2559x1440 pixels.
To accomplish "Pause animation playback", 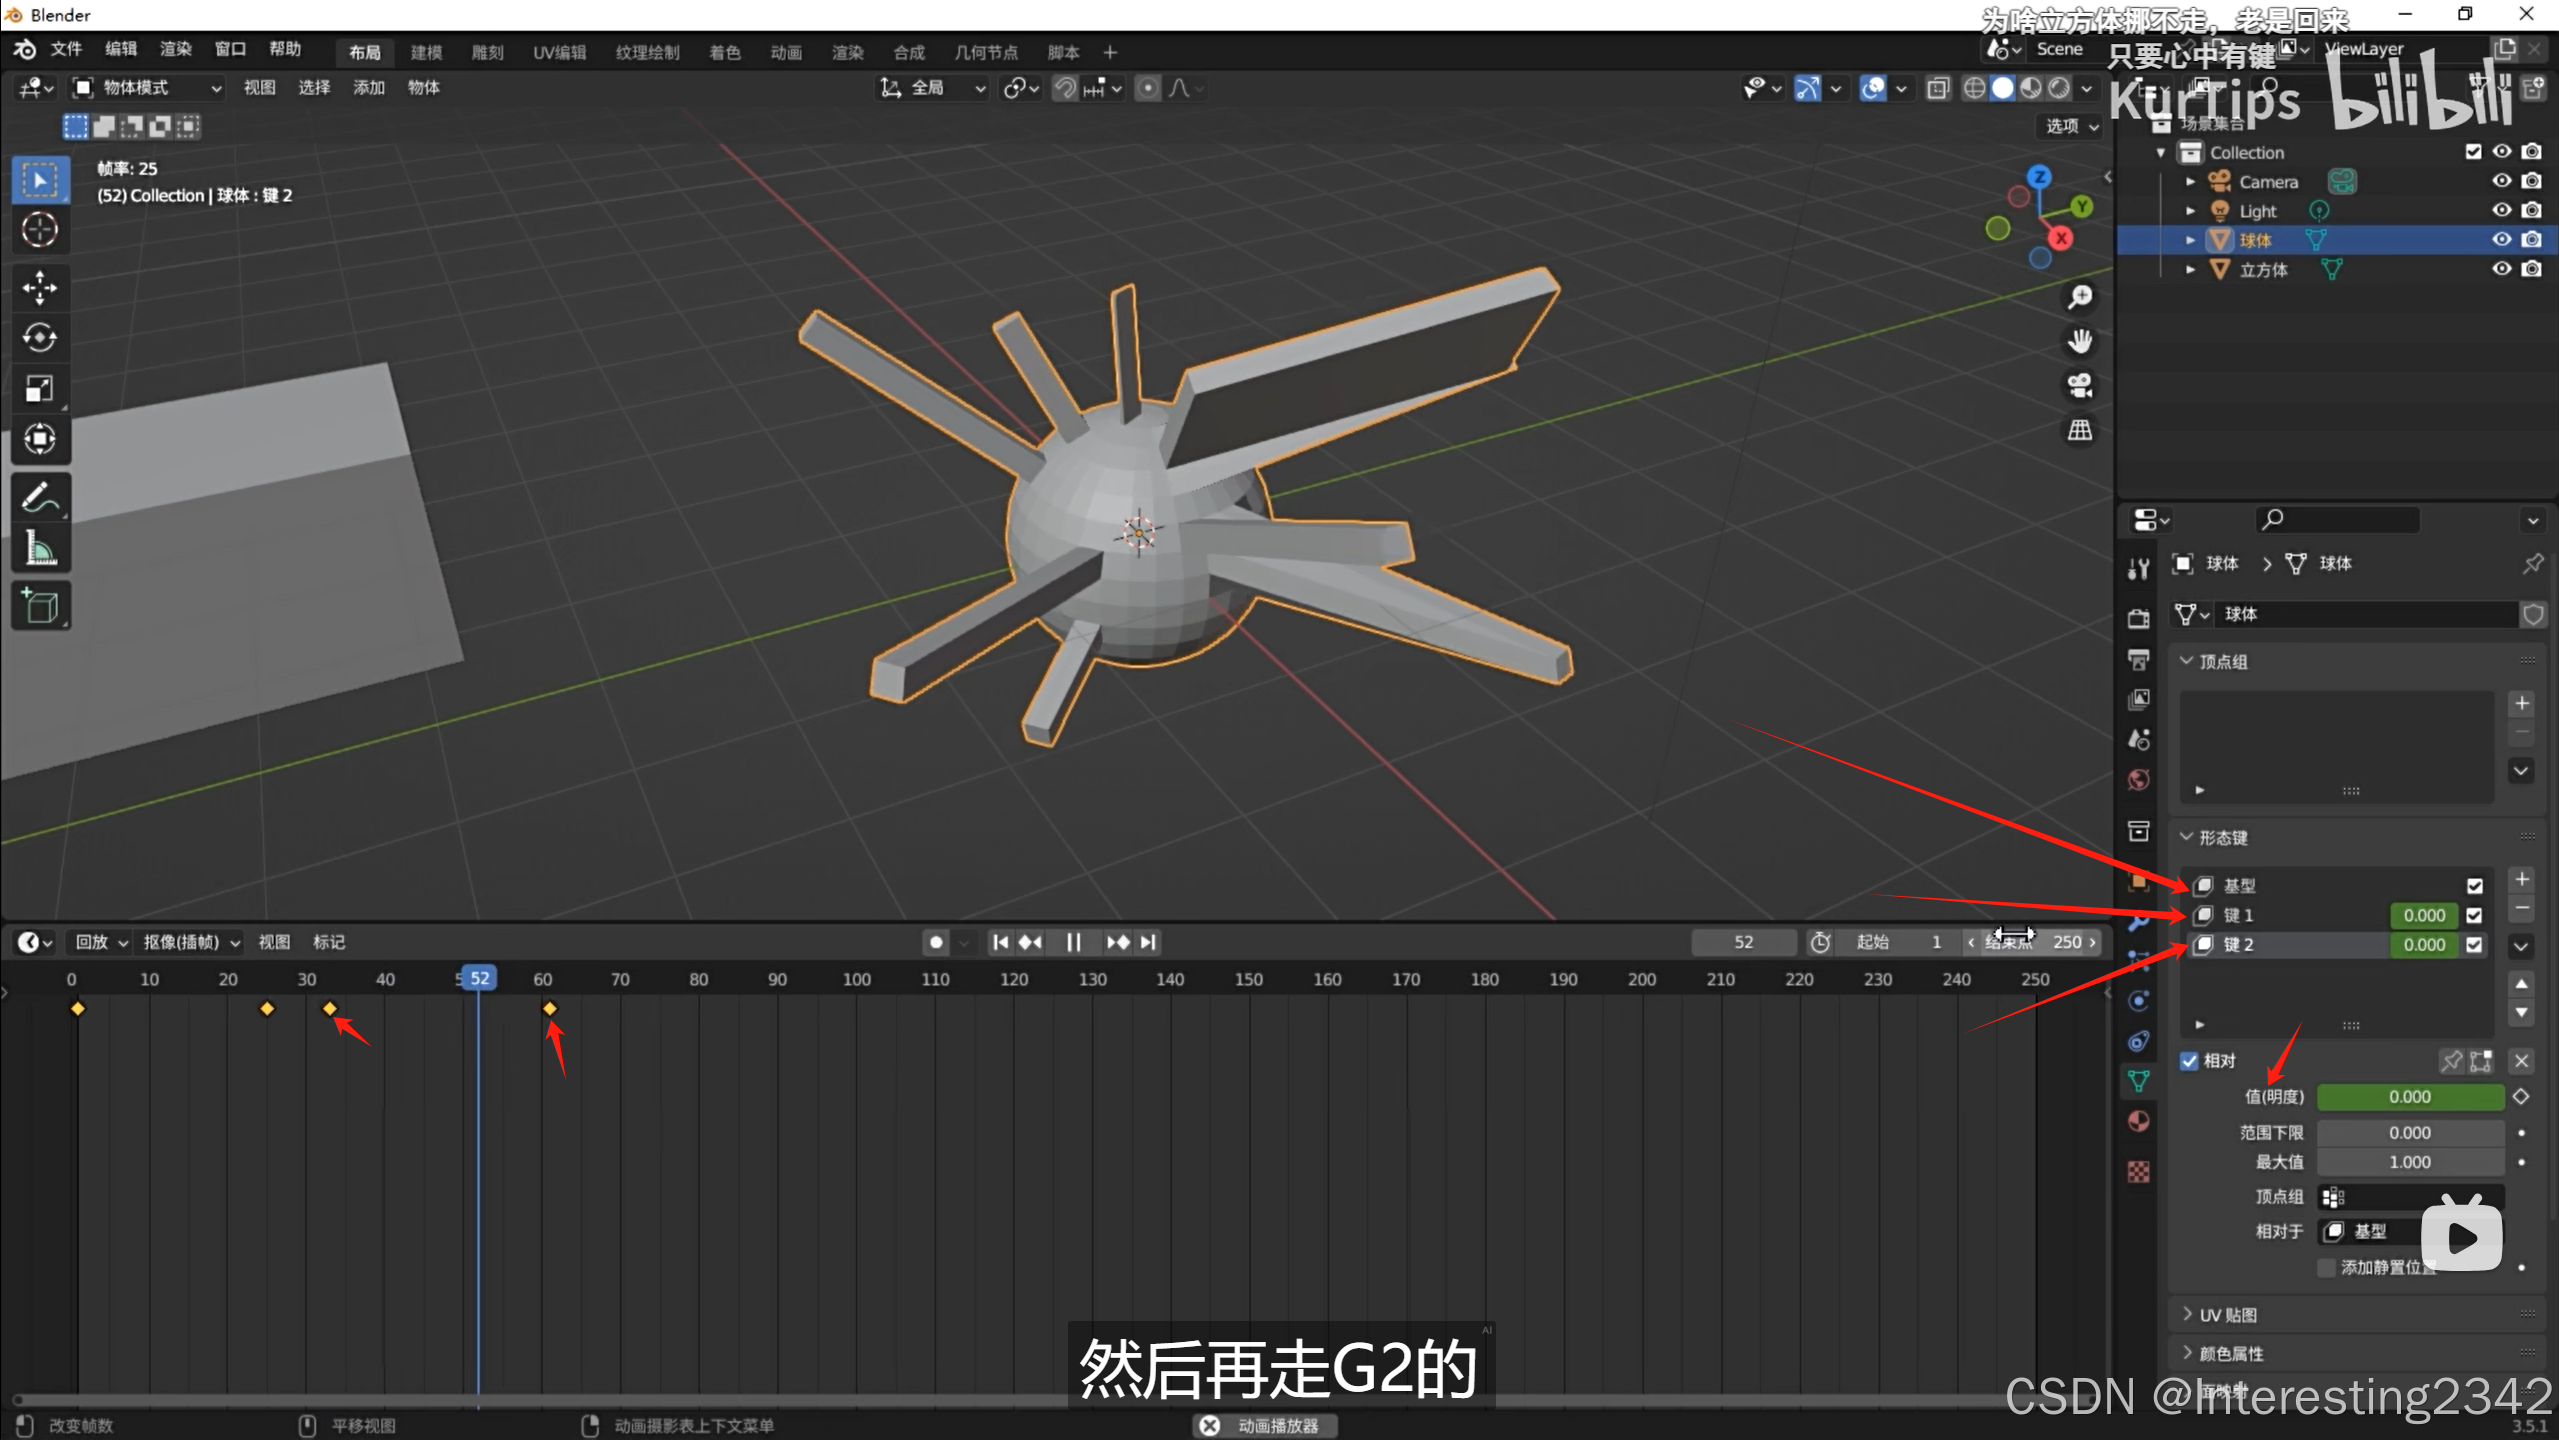I will coord(1073,942).
